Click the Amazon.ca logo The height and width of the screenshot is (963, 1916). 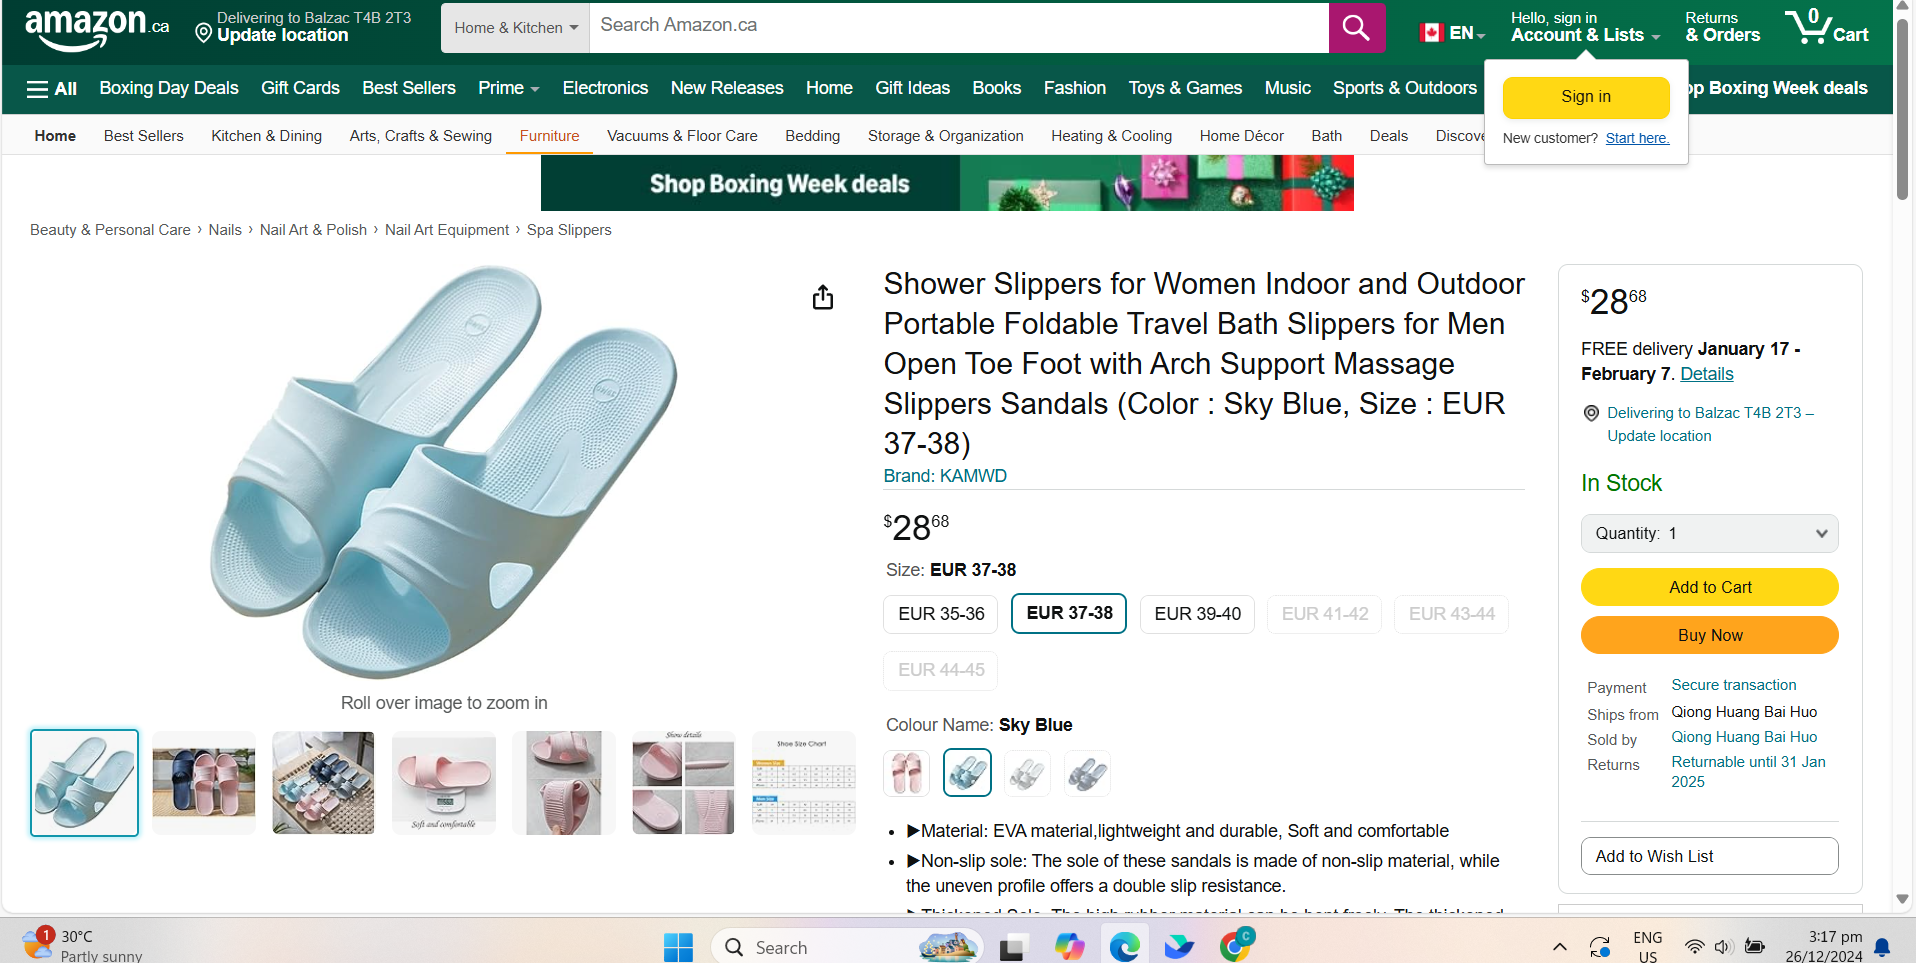click(96, 28)
